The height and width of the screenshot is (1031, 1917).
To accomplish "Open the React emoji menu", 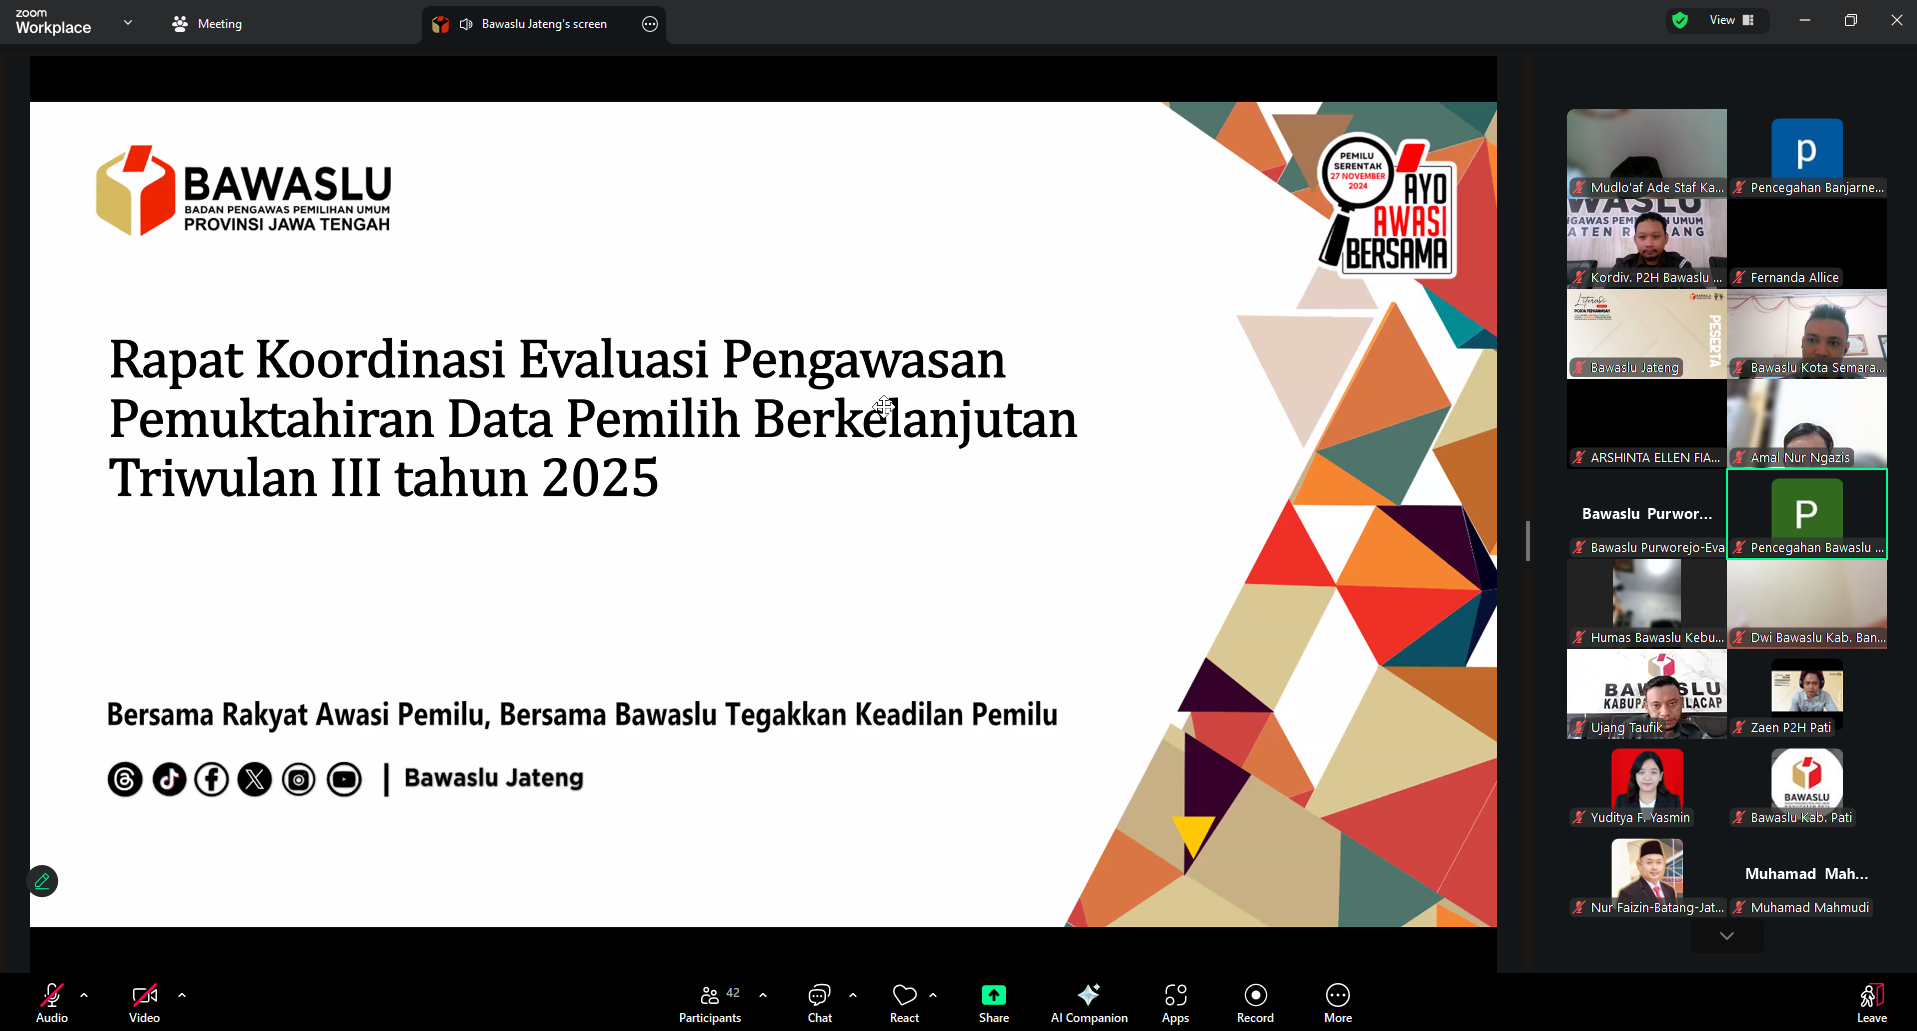I will 904,1002.
